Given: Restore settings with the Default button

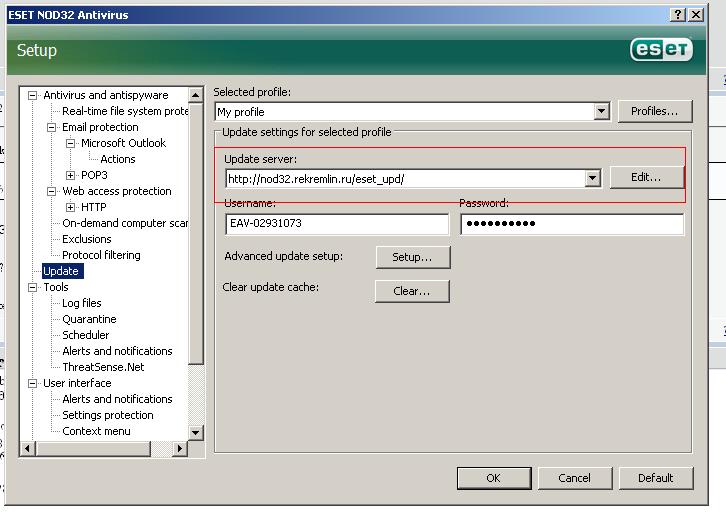Looking at the screenshot, I should coord(656,478).
